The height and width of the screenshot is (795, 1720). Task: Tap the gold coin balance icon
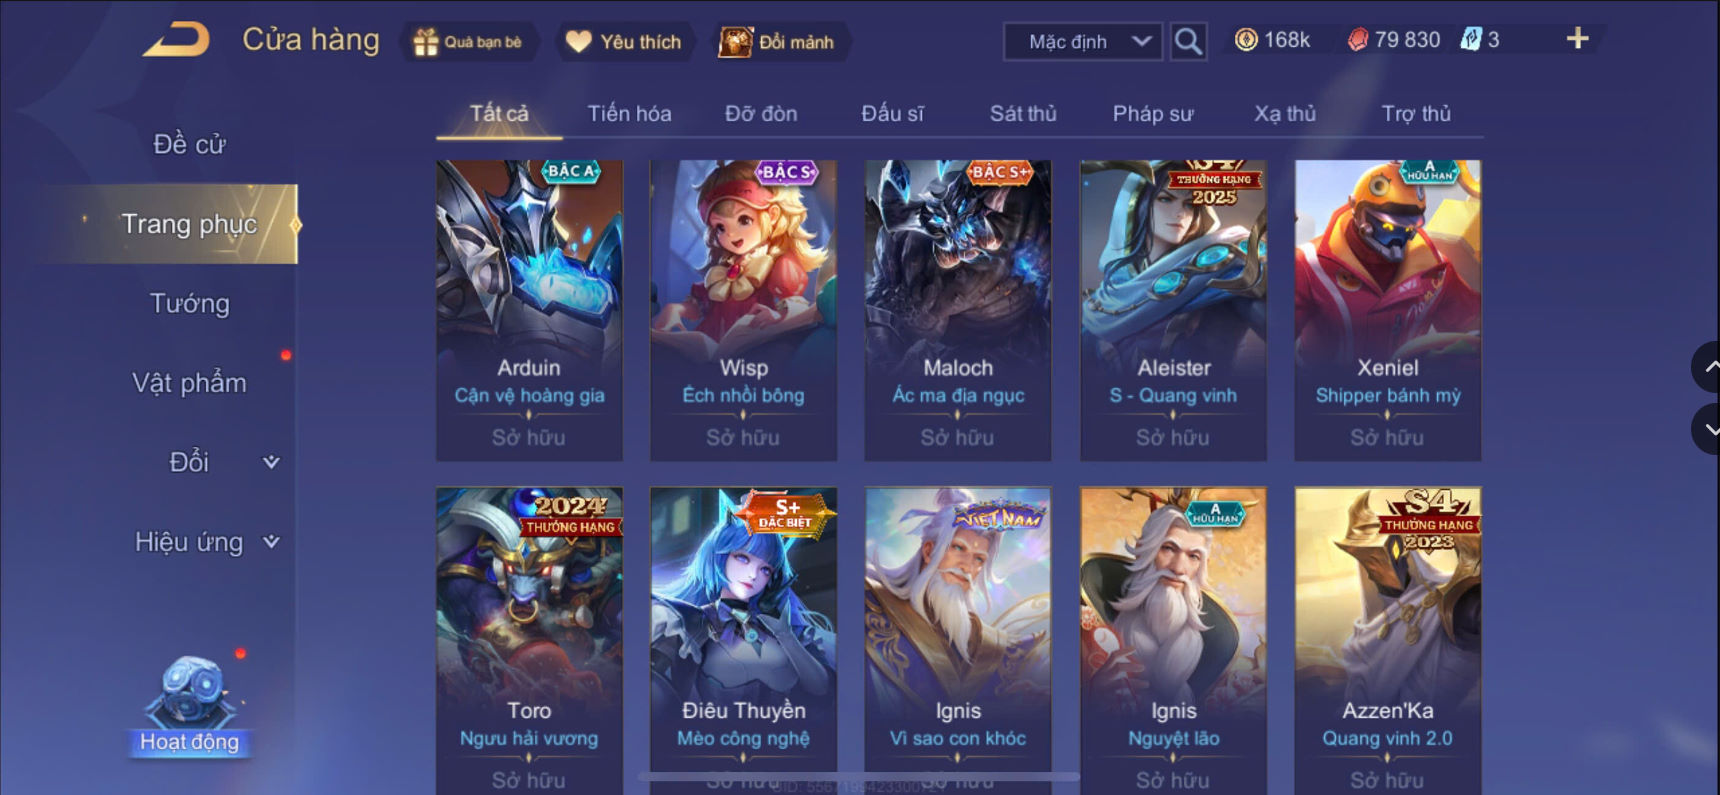1246,40
